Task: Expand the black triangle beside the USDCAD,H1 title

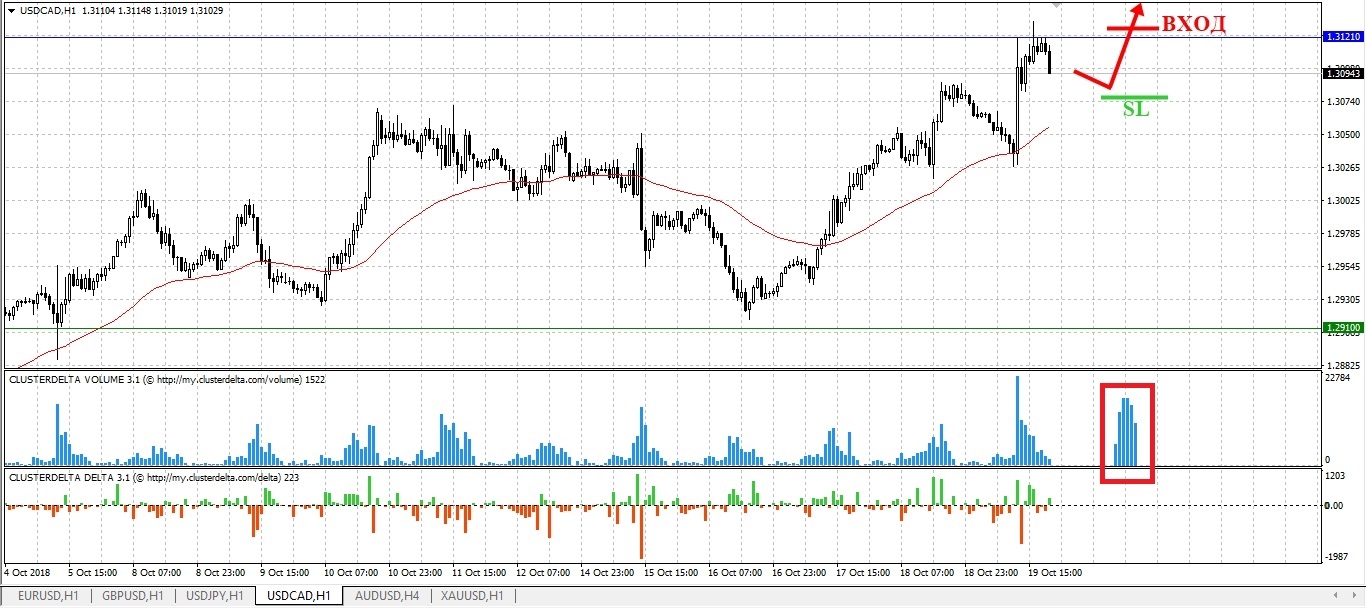Action: (x=11, y=10)
